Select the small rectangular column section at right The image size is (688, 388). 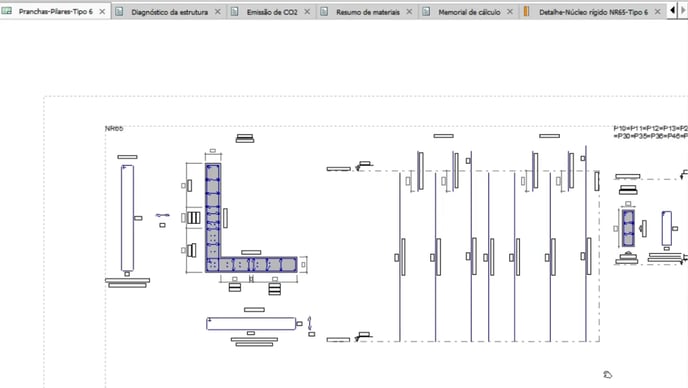(x=628, y=228)
